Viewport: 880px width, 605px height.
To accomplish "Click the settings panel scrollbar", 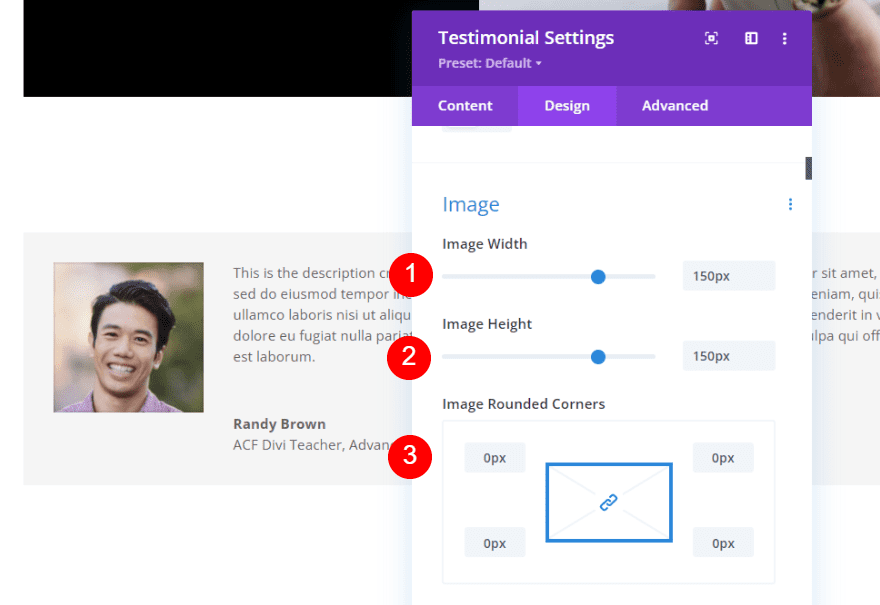I will (x=808, y=168).
